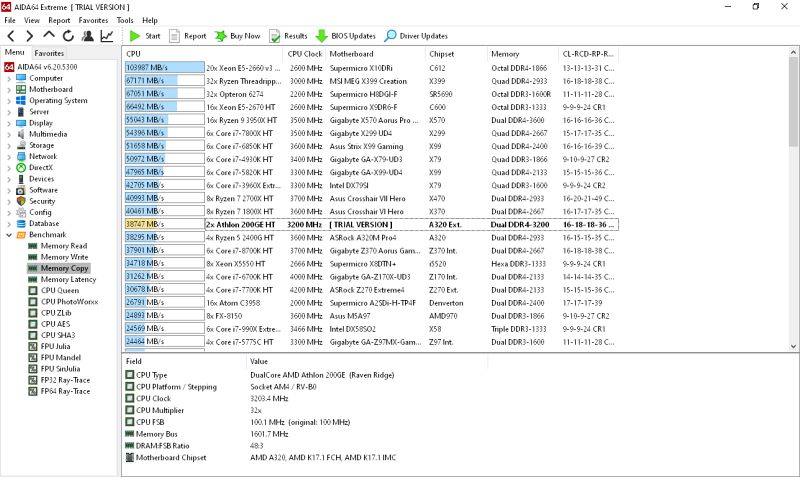Image resolution: width=800 pixels, height=477 pixels.
Task: Select the AIDA64 v6.20.5300 root icon
Action: pyautogui.click(x=9, y=67)
